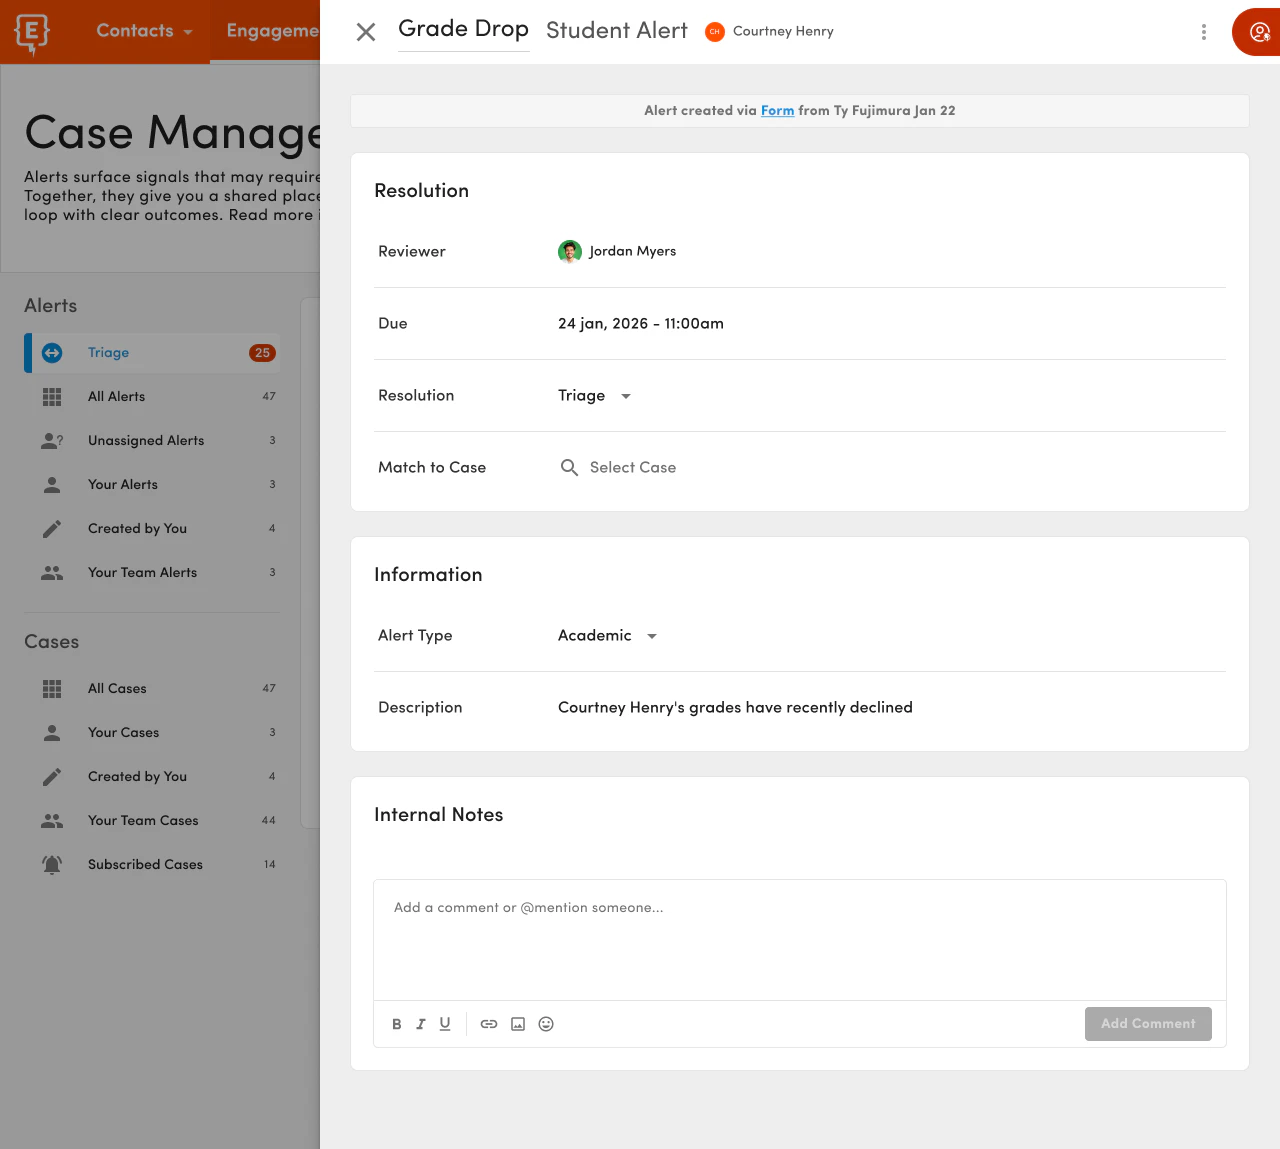This screenshot has height=1149, width=1280.
Task: Click the Student Alert heading text
Action: tap(617, 31)
